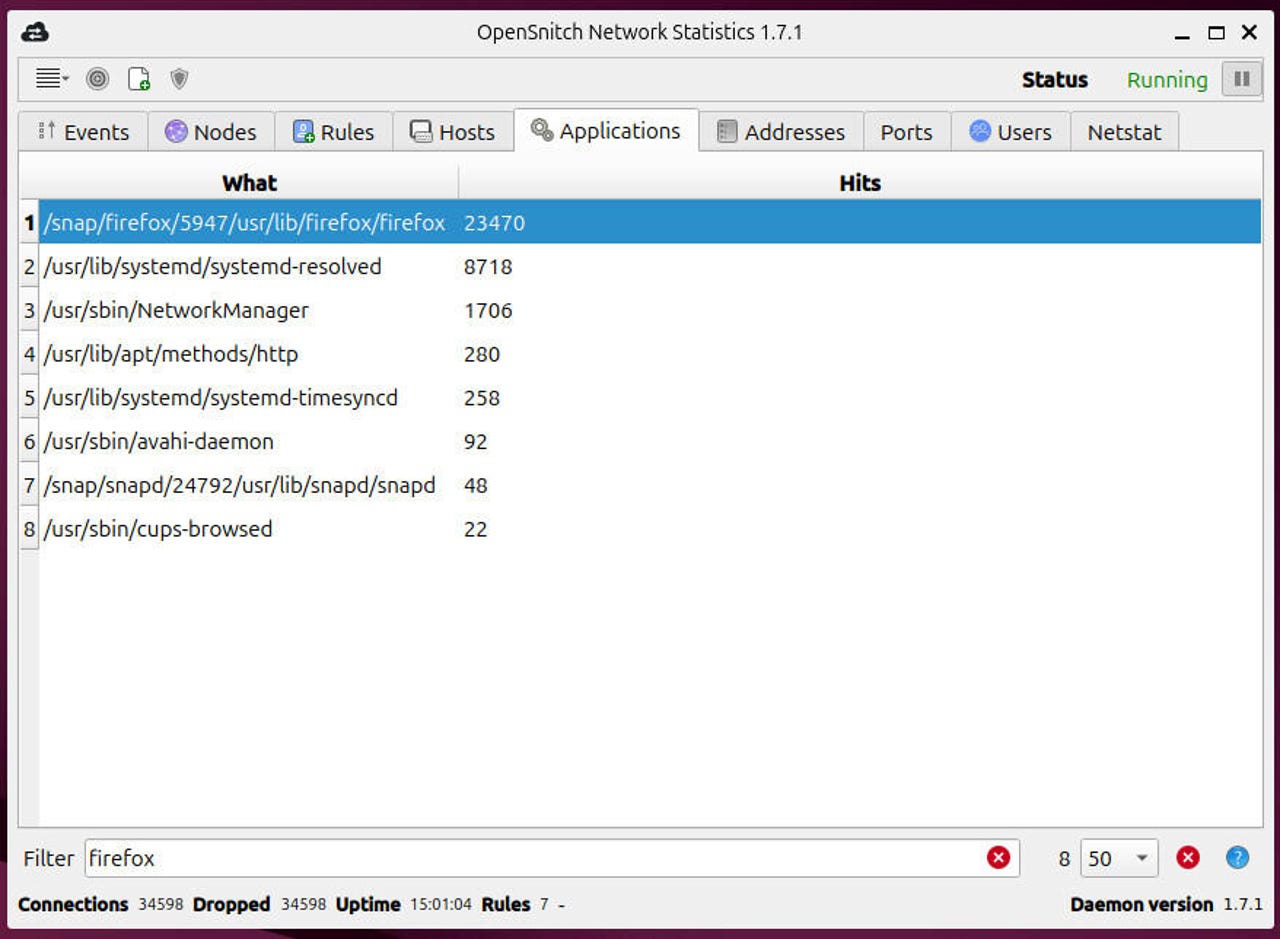Image resolution: width=1280 pixels, height=939 pixels.
Task: Switch to the Events tab
Action: [83, 131]
